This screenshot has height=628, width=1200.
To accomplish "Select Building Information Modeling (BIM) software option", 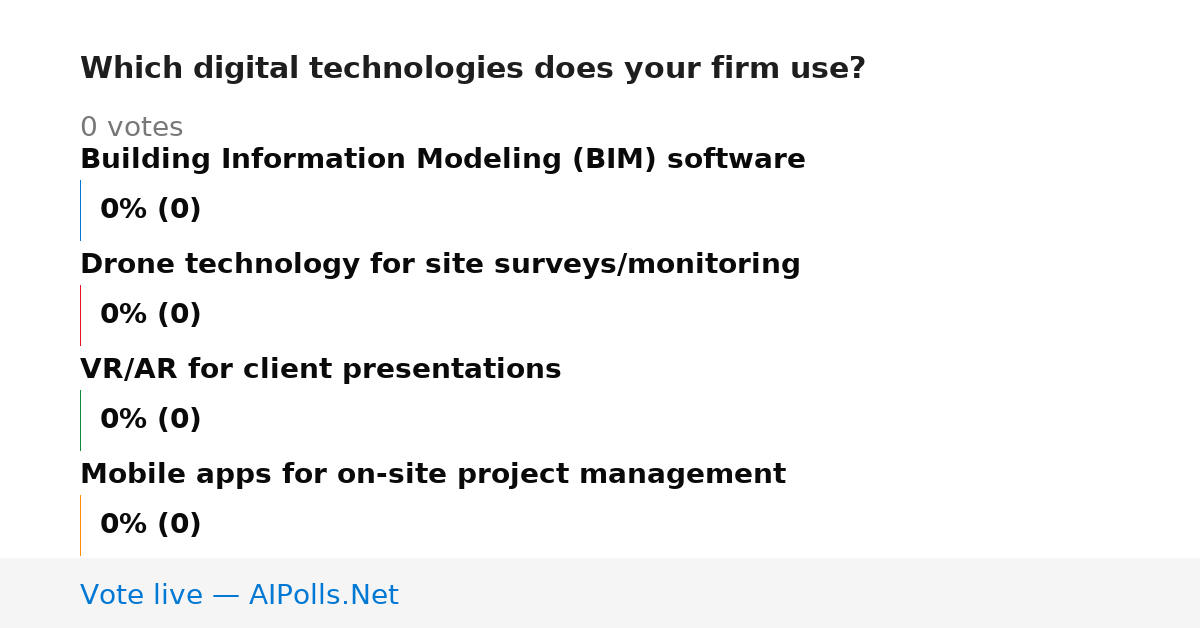I will coord(442,160).
